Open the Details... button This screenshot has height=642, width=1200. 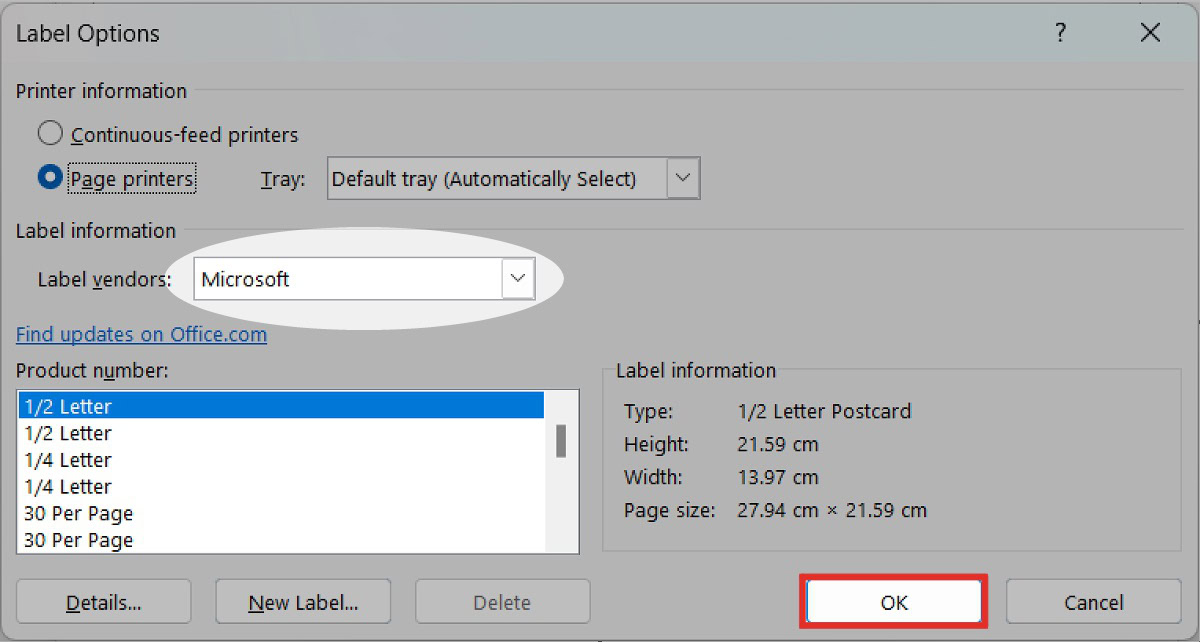[104, 602]
